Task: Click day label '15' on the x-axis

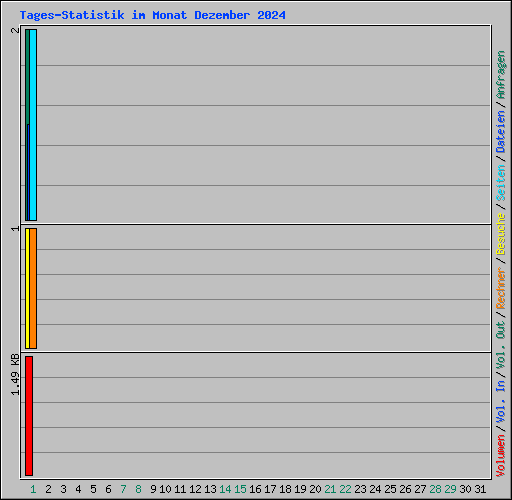Action: (240, 489)
